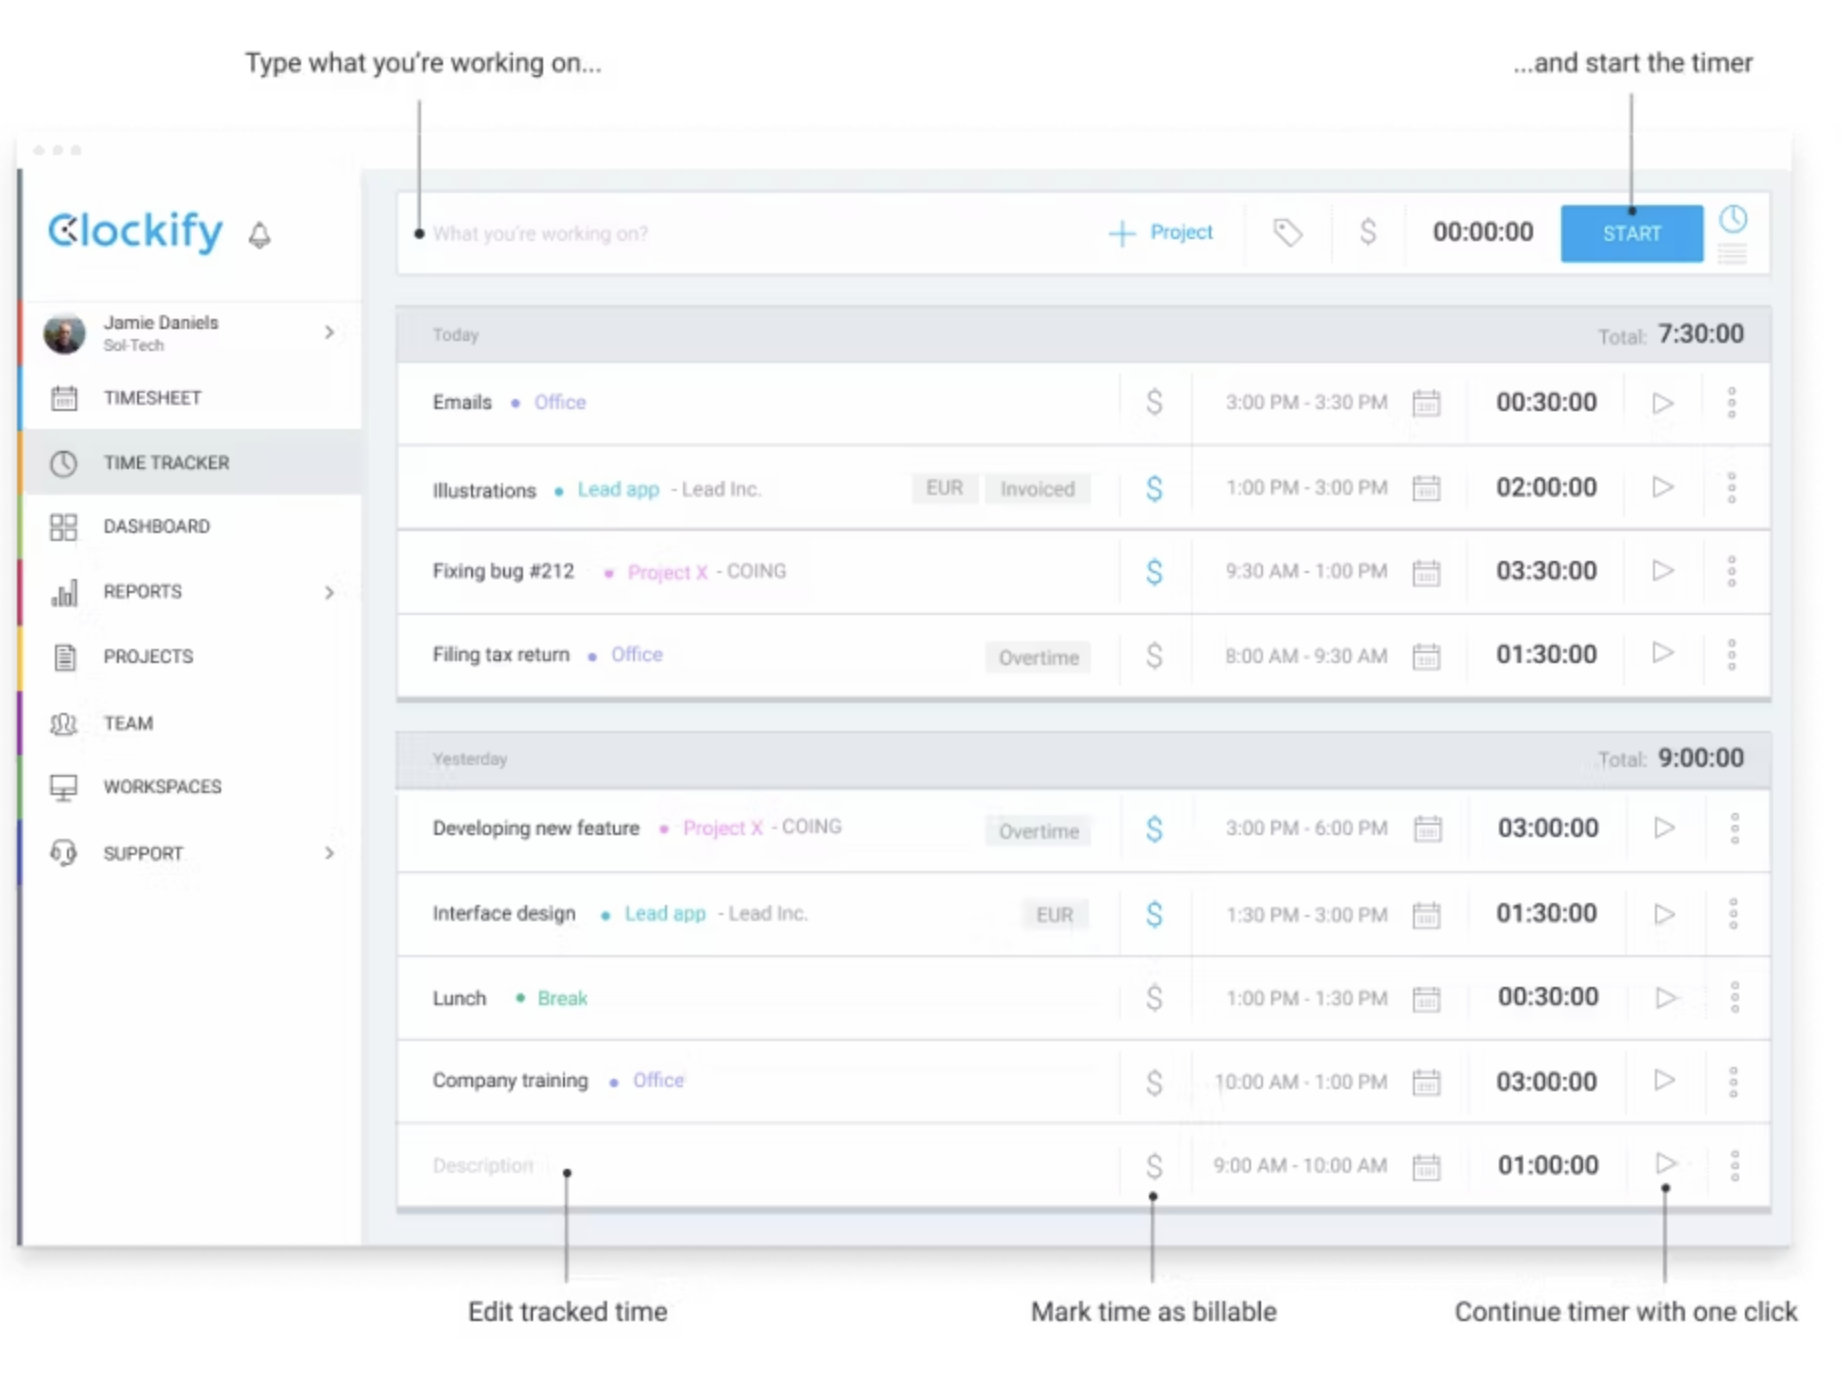Click the notification bell icon
This screenshot has width=1841, height=1389.
tap(259, 235)
